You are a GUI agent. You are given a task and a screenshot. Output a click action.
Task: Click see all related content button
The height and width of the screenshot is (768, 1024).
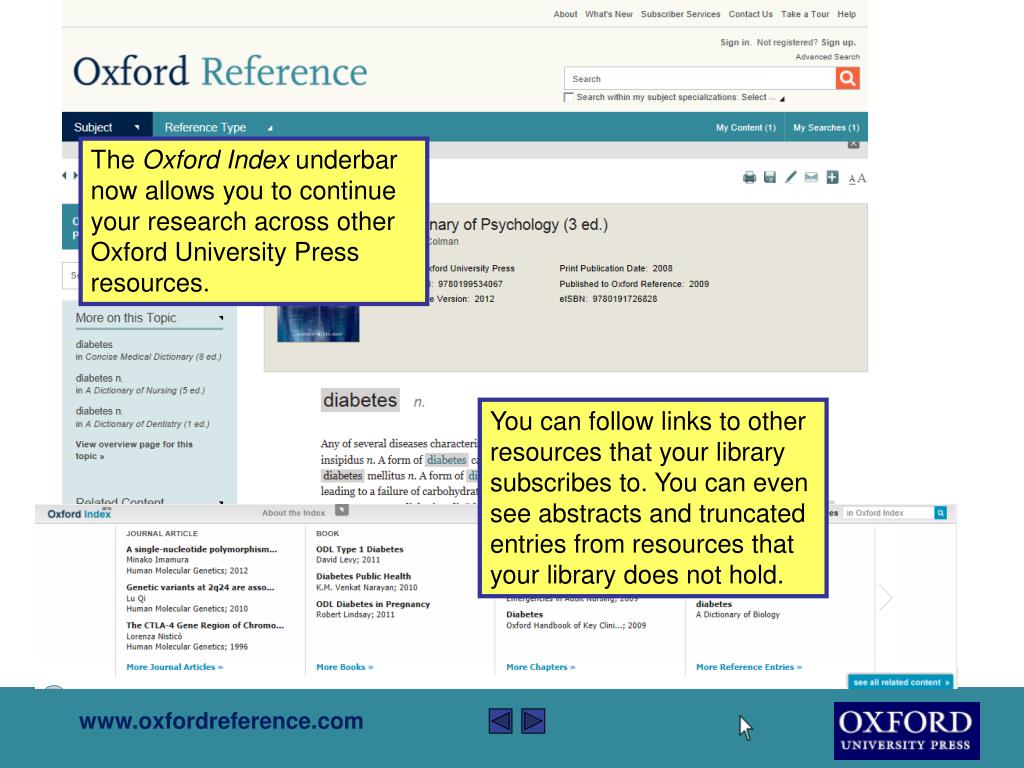901,682
